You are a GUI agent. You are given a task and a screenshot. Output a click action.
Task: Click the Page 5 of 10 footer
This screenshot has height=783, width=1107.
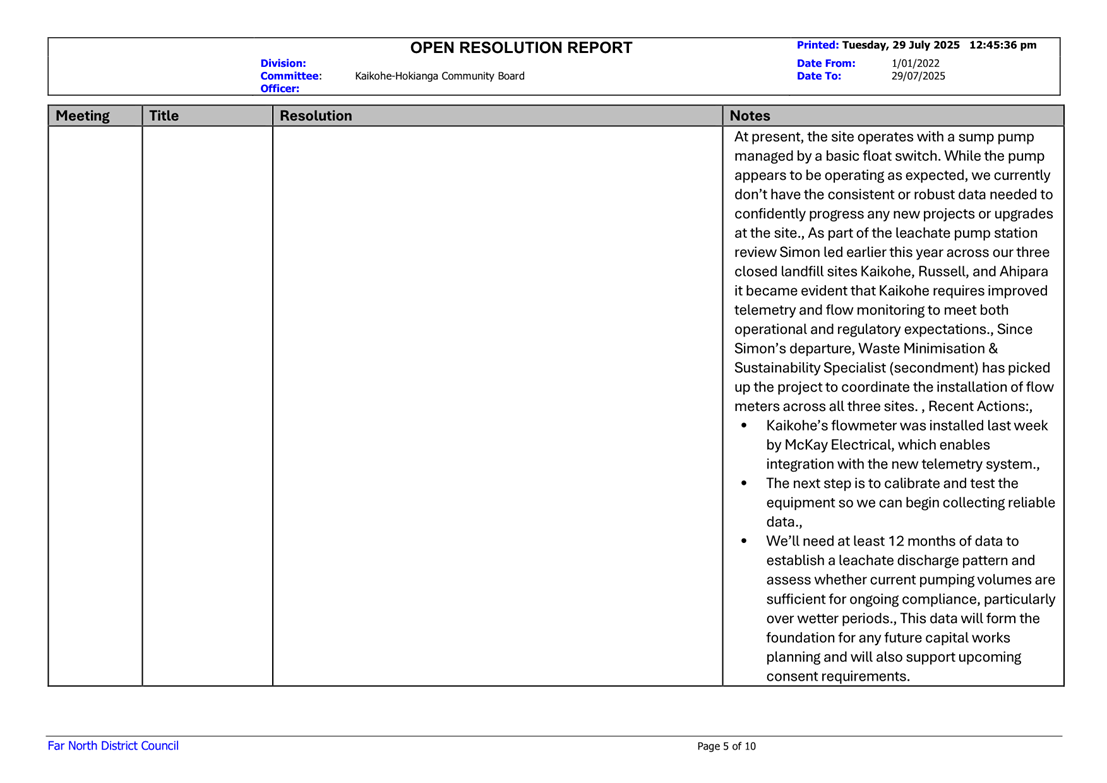726,746
